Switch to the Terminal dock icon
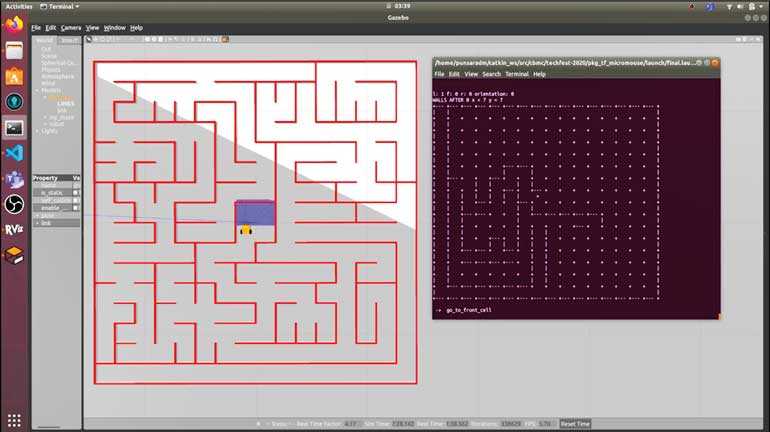Image resolution: width=770 pixels, height=432 pixels. (x=14, y=127)
